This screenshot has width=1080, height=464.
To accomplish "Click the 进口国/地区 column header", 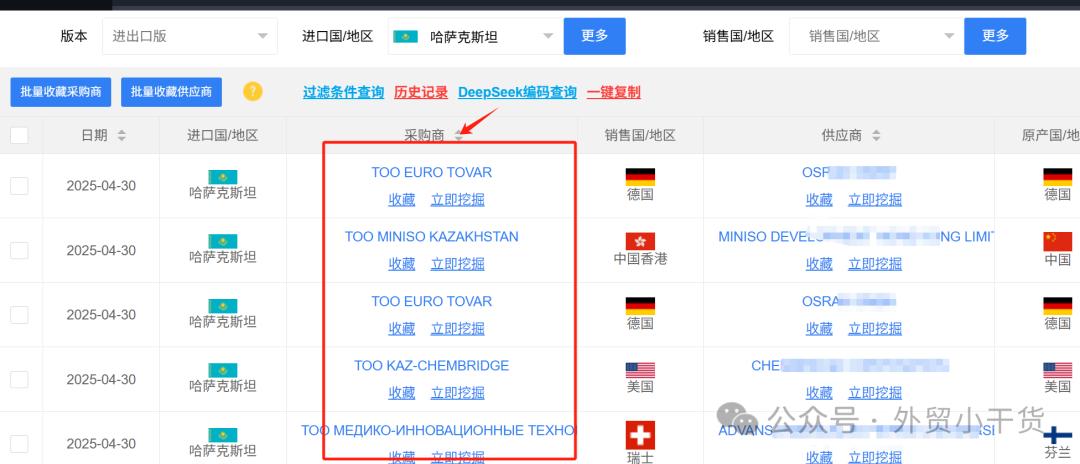I will pos(222,136).
